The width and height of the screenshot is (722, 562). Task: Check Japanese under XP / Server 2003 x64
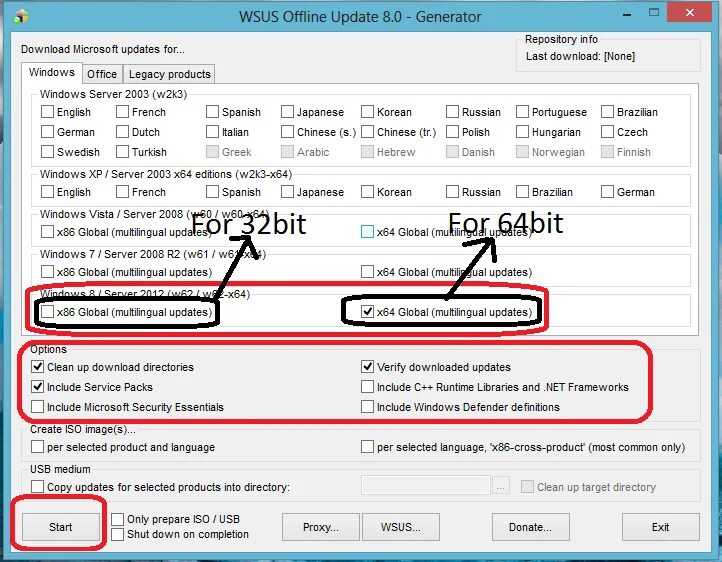[x=287, y=191]
